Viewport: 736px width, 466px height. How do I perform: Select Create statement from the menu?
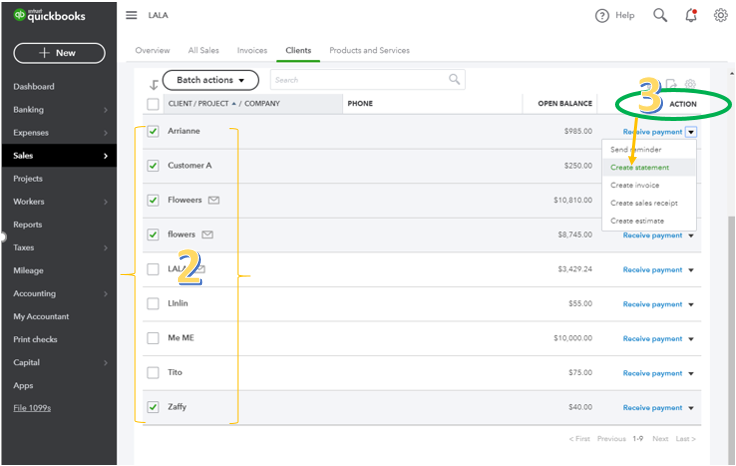640,167
